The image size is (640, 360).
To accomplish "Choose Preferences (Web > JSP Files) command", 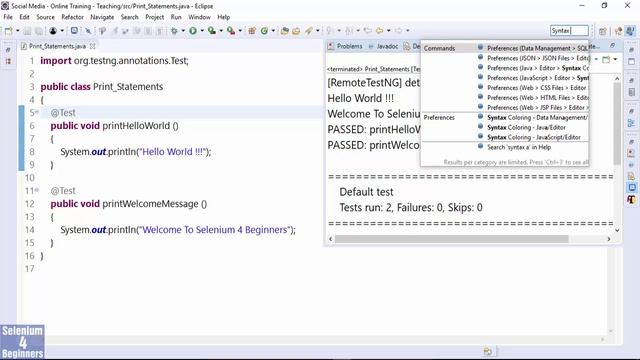I will pyautogui.click(x=533, y=107).
